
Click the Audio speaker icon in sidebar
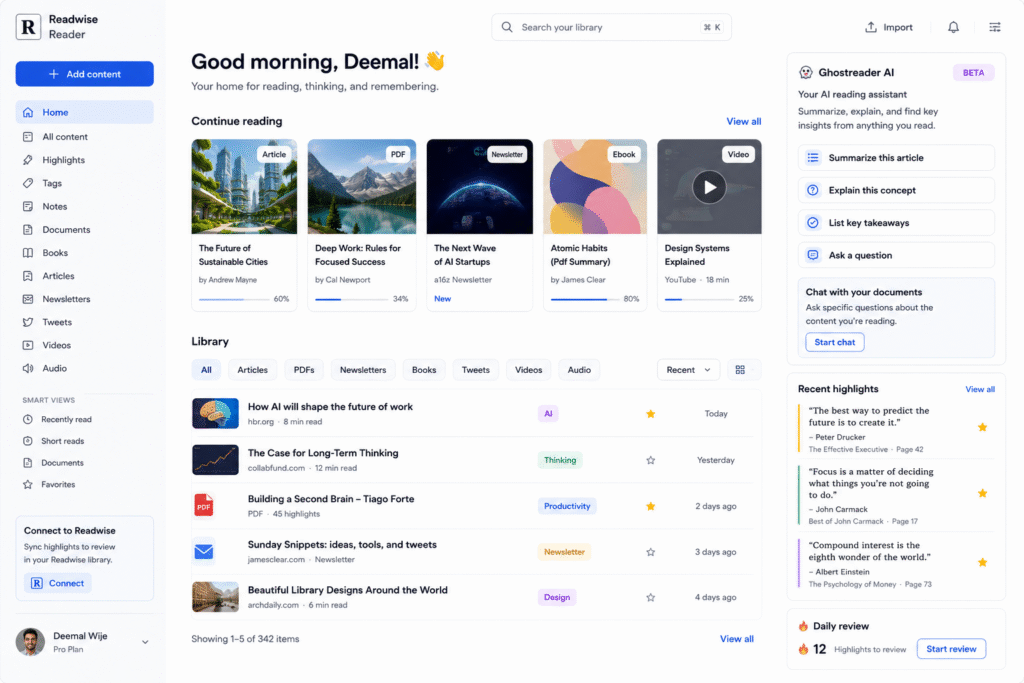coord(27,368)
